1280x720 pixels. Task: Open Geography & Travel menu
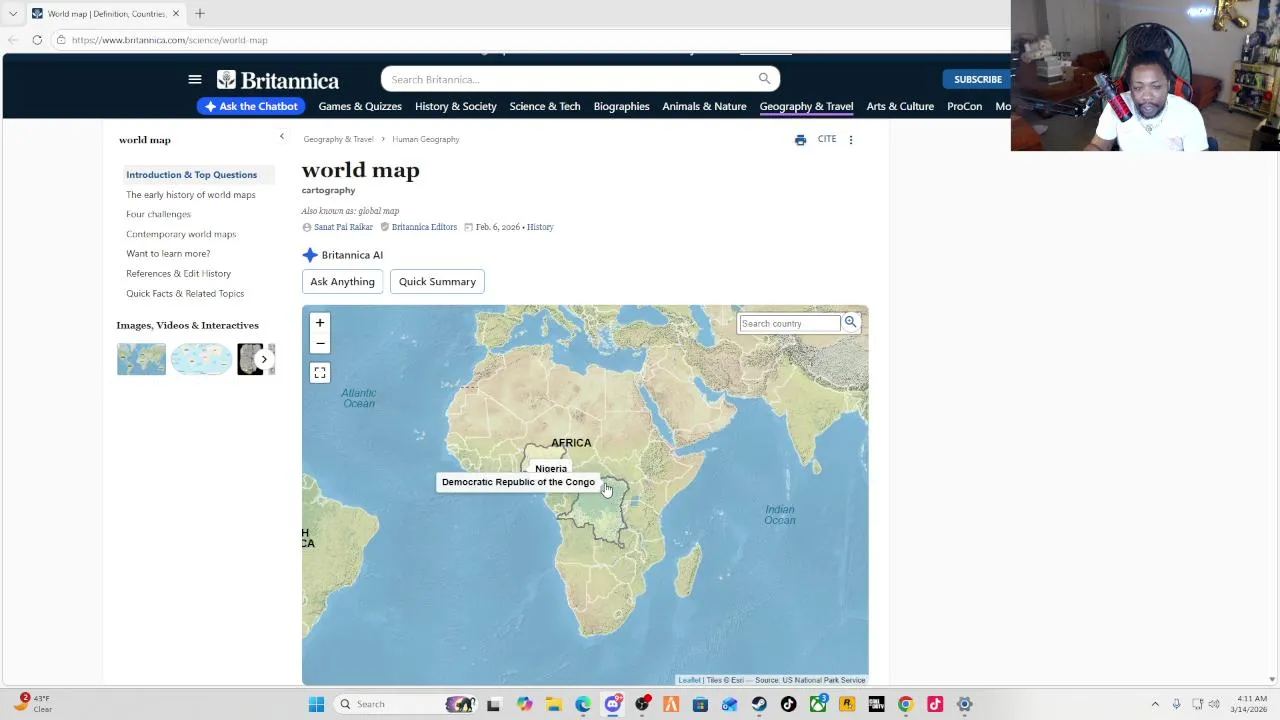point(806,106)
